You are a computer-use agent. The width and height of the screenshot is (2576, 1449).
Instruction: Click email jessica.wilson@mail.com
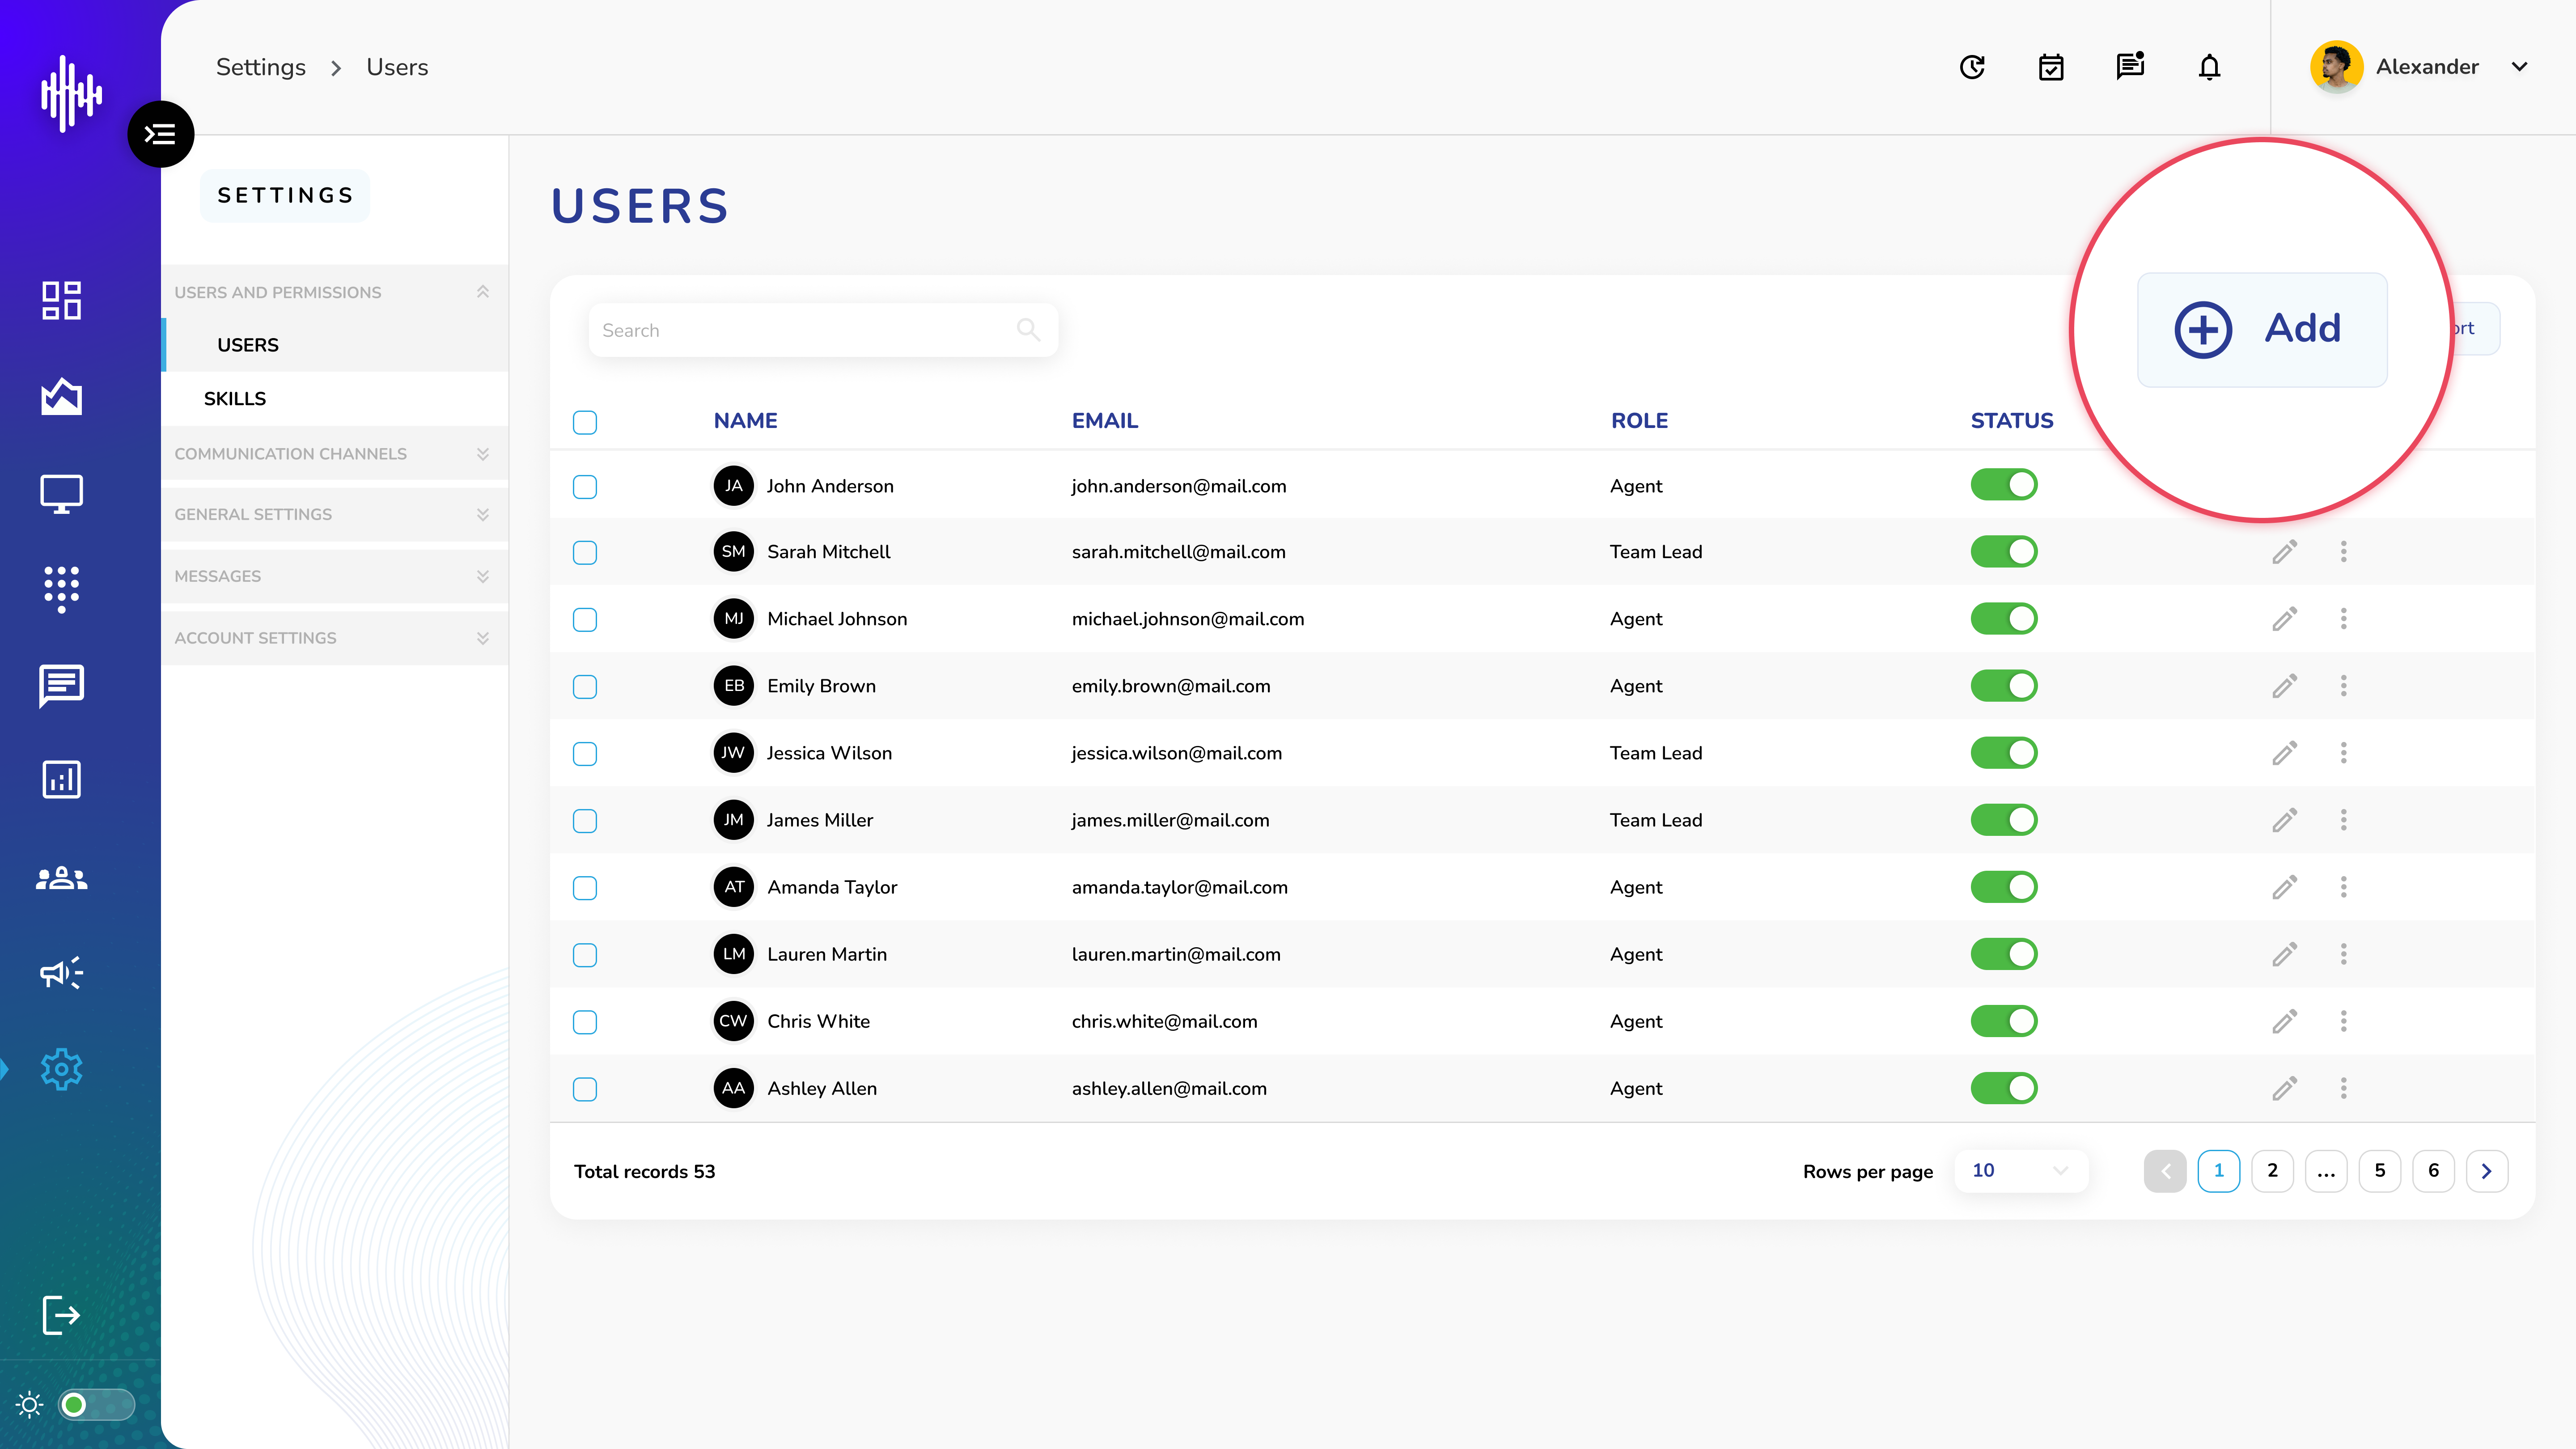click(1176, 753)
